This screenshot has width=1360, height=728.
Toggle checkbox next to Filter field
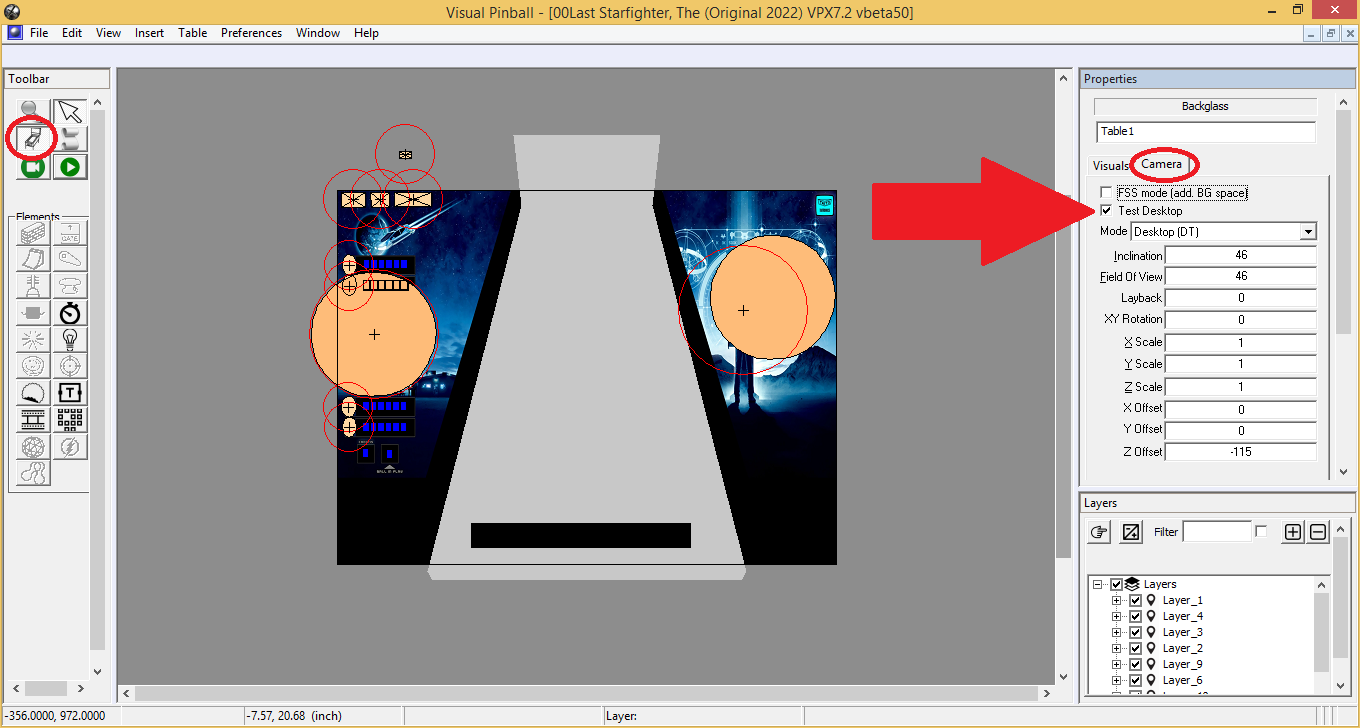point(1261,531)
